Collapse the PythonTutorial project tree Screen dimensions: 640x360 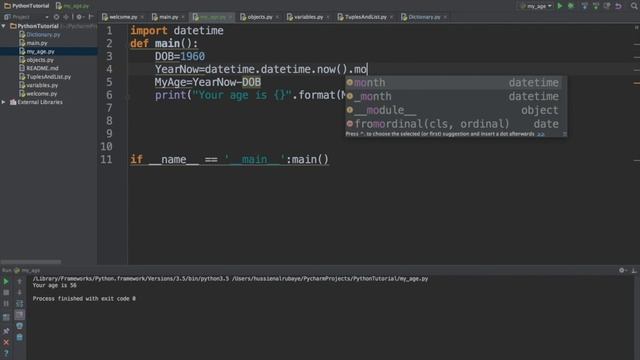tap(4, 26)
